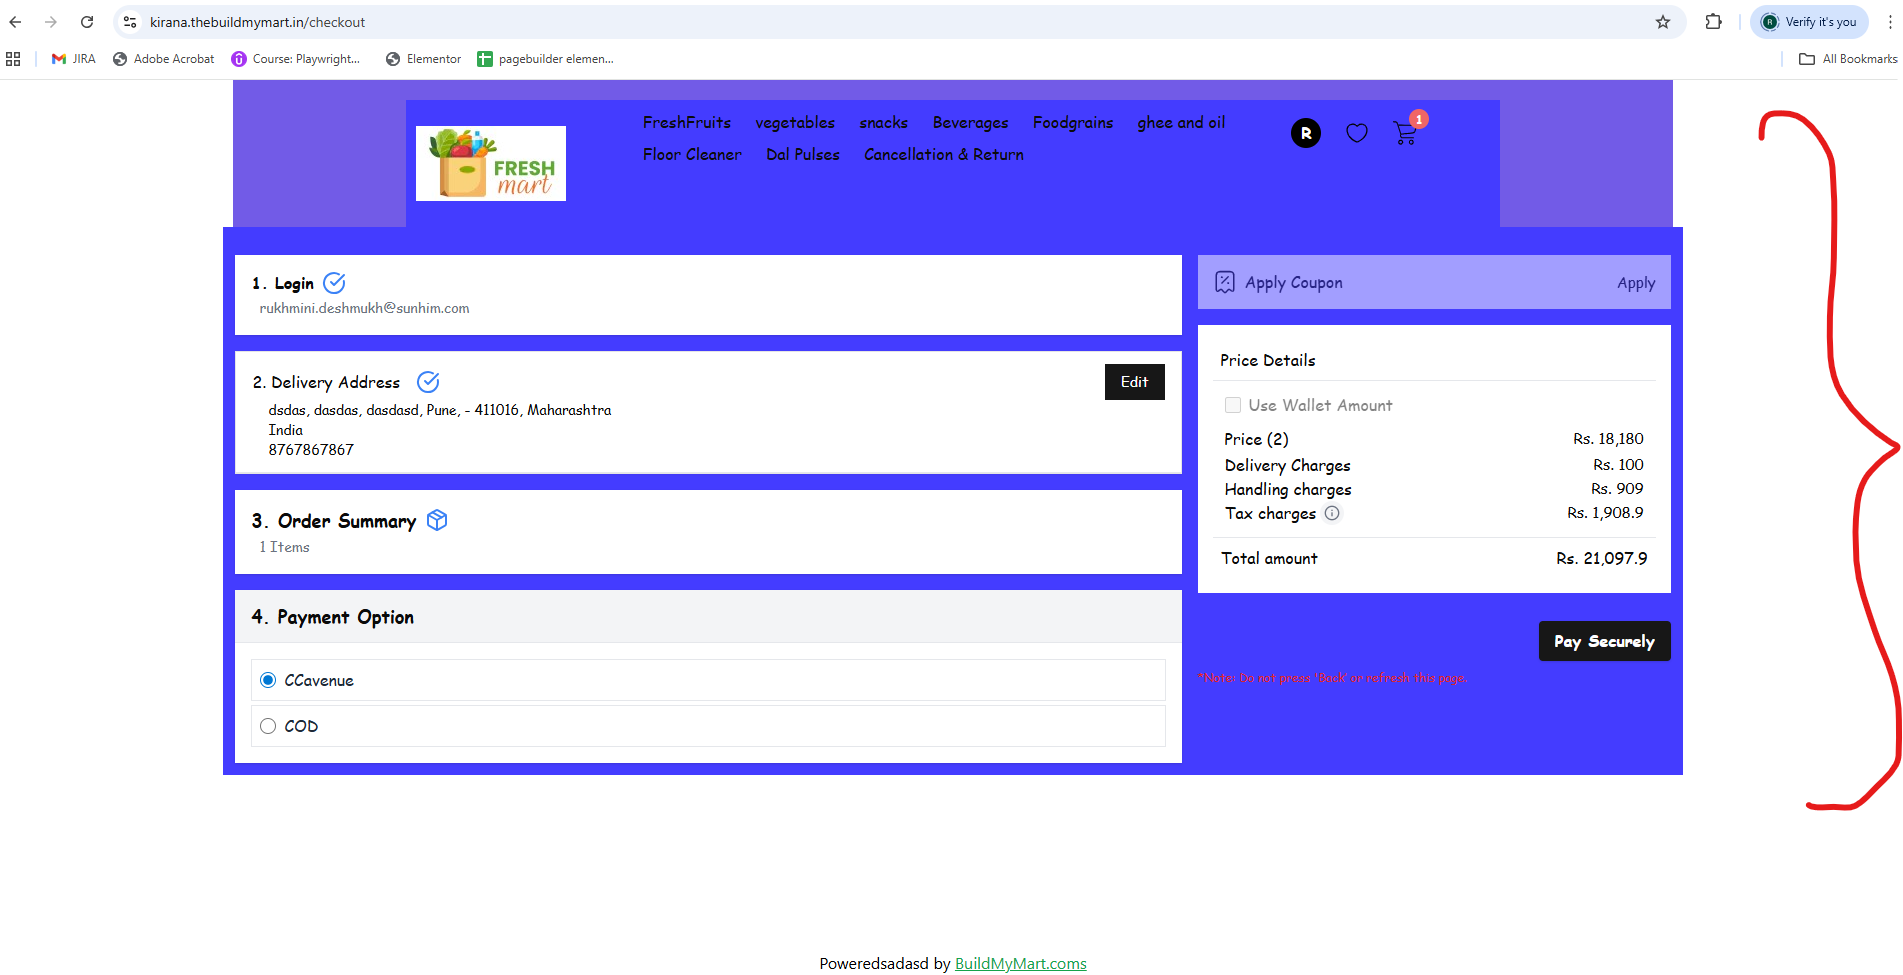Open Elementor bookmark
Image resolution: width=1903 pixels, height=975 pixels.
[x=424, y=59]
